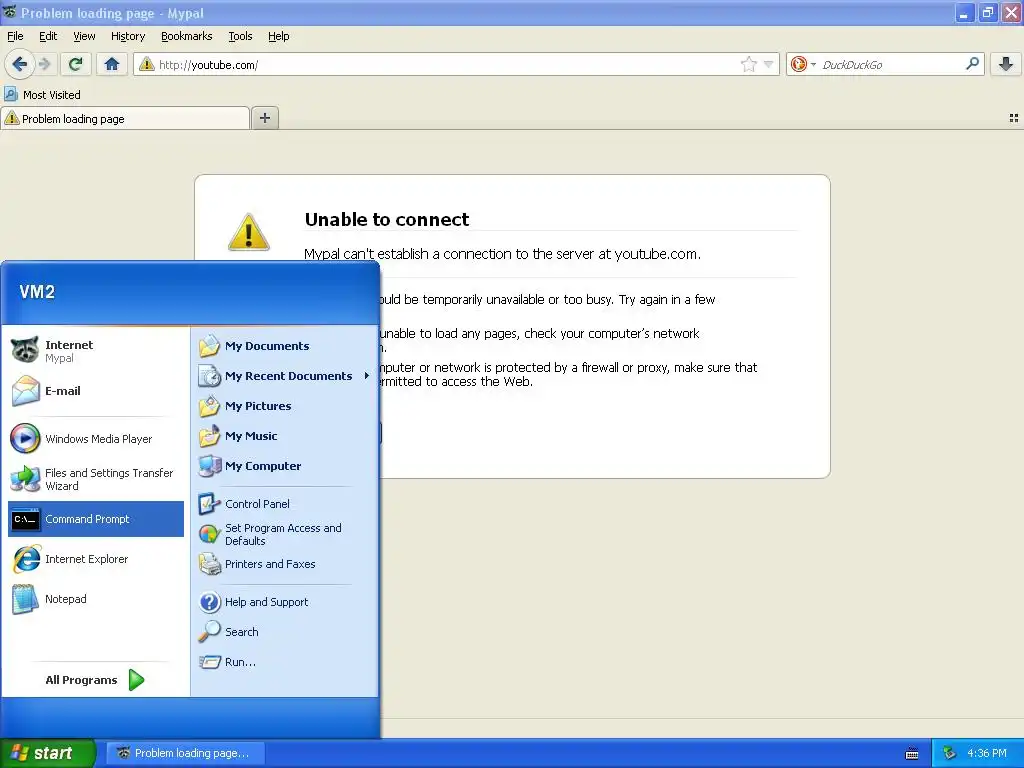The height and width of the screenshot is (768, 1024).
Task: Click the search magnifier in the search box
Action: coord(972,64)
